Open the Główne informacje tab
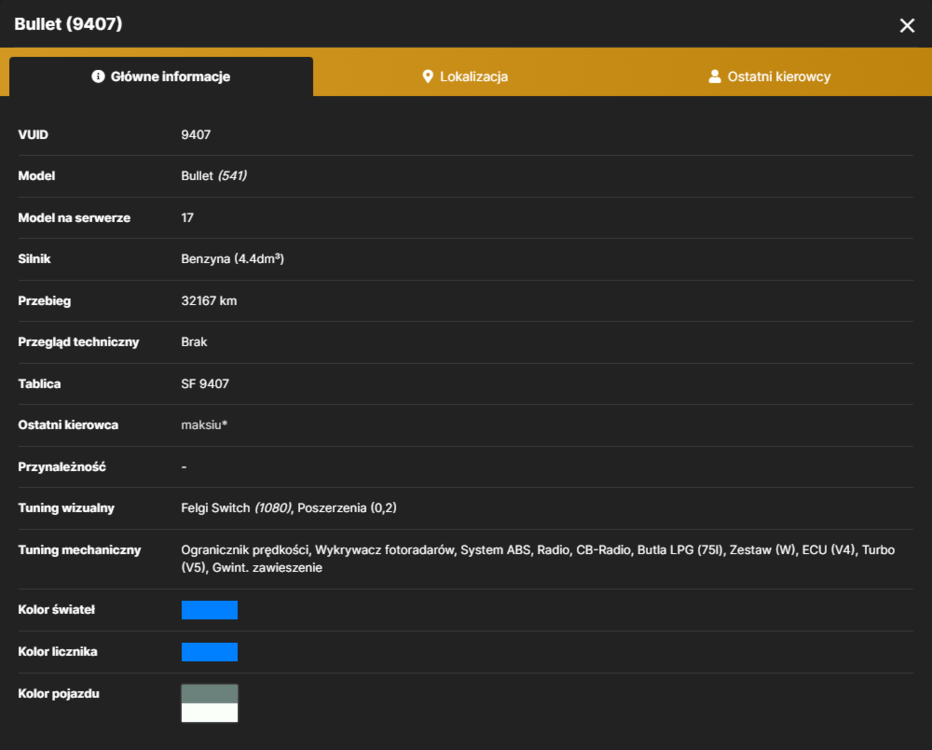The image size is (932, 750). [161, 76]
